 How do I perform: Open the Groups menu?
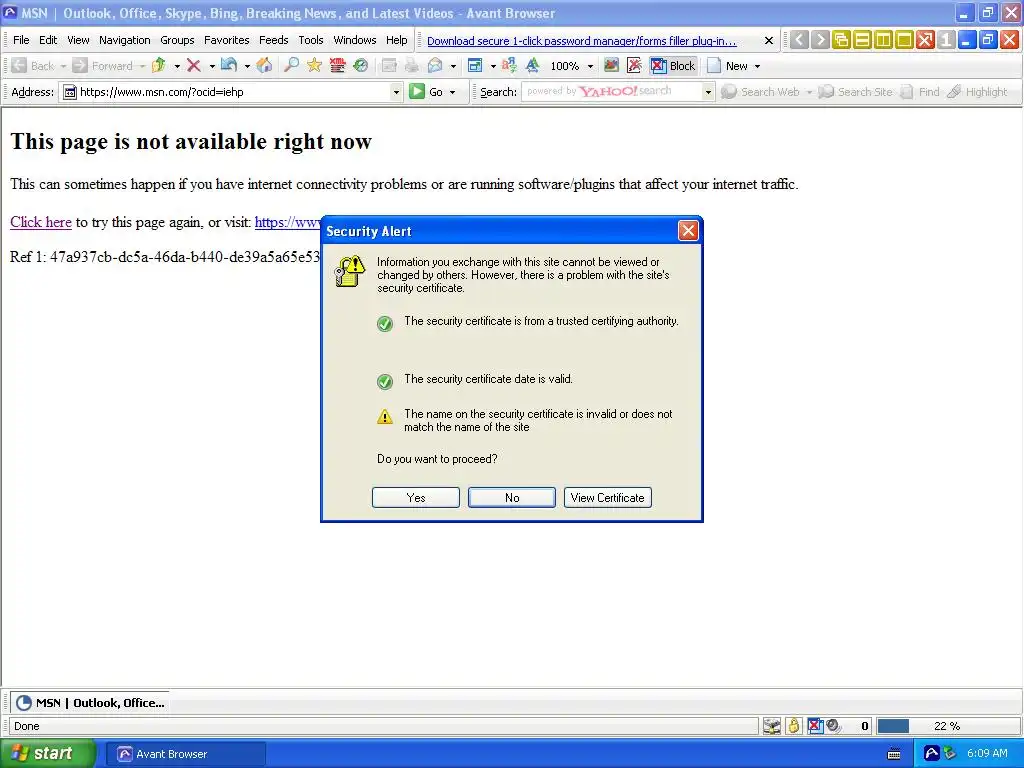177,40
